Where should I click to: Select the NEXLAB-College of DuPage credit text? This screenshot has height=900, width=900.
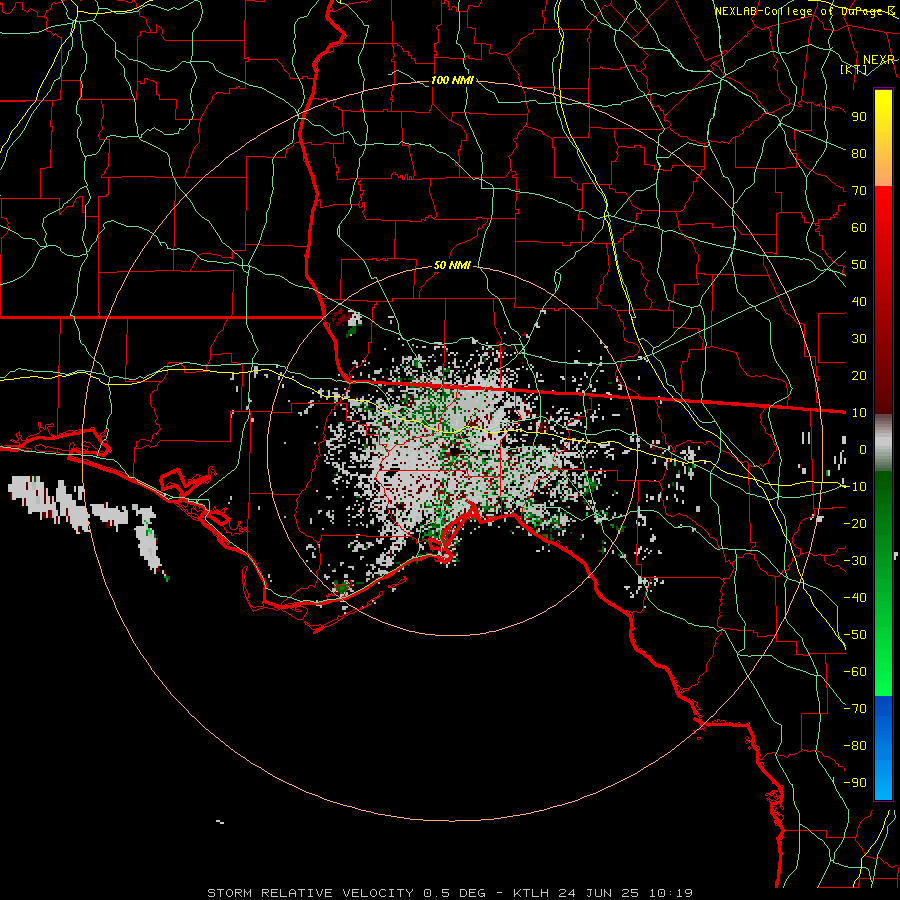click(805, 11)
